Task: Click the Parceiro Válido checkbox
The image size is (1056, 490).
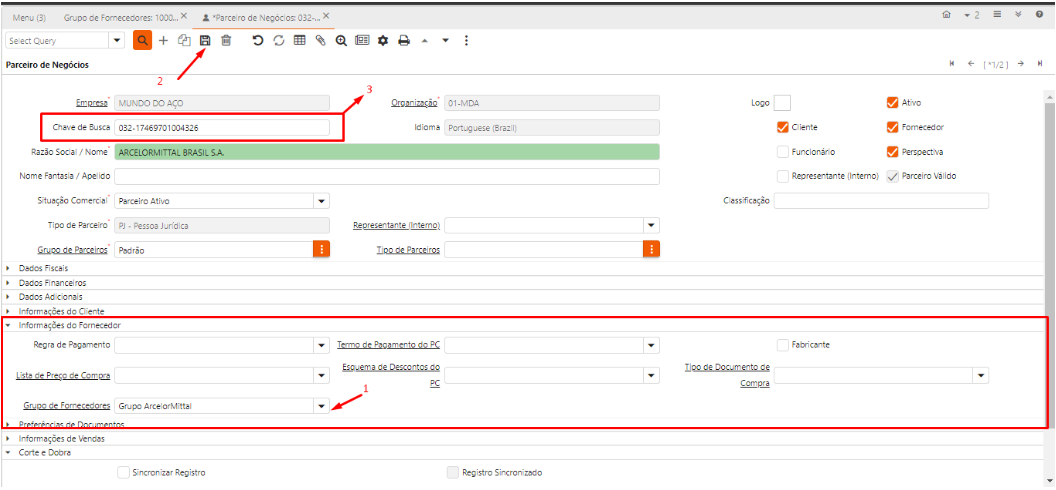Action: click(x=892, y=176)
